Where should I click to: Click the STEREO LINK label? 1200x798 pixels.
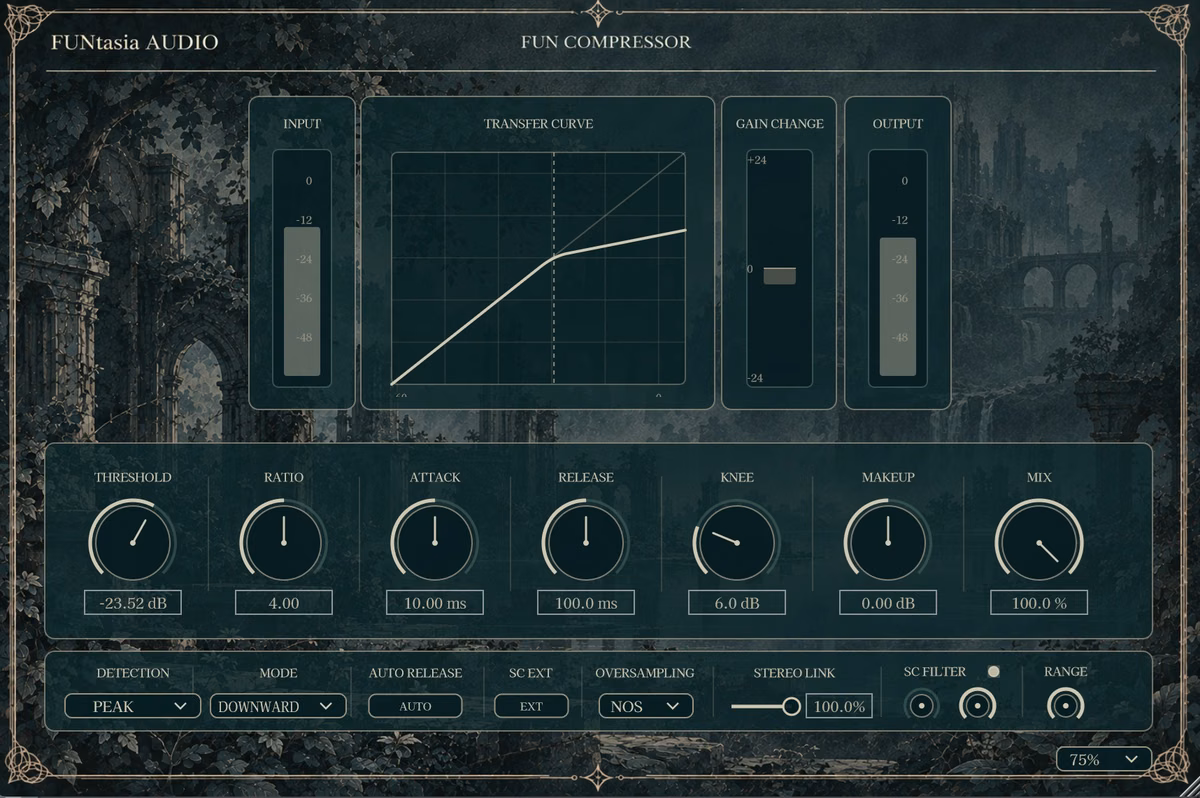(794, 673)
